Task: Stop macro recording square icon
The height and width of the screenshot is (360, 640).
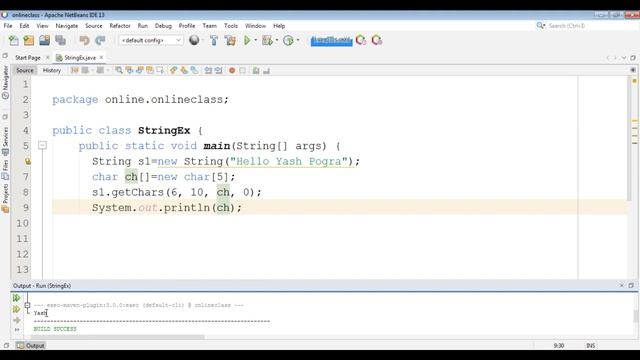Action: click(x=242, y=70)
